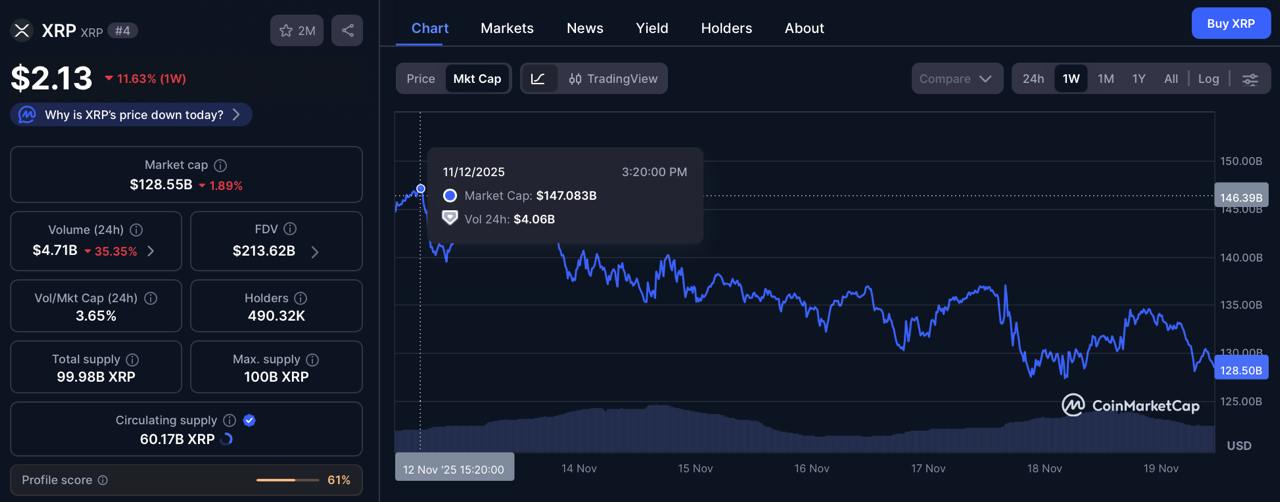Switch to TradingView chart mode
The width and height of the screenshot is (1280, 502).
613,79
